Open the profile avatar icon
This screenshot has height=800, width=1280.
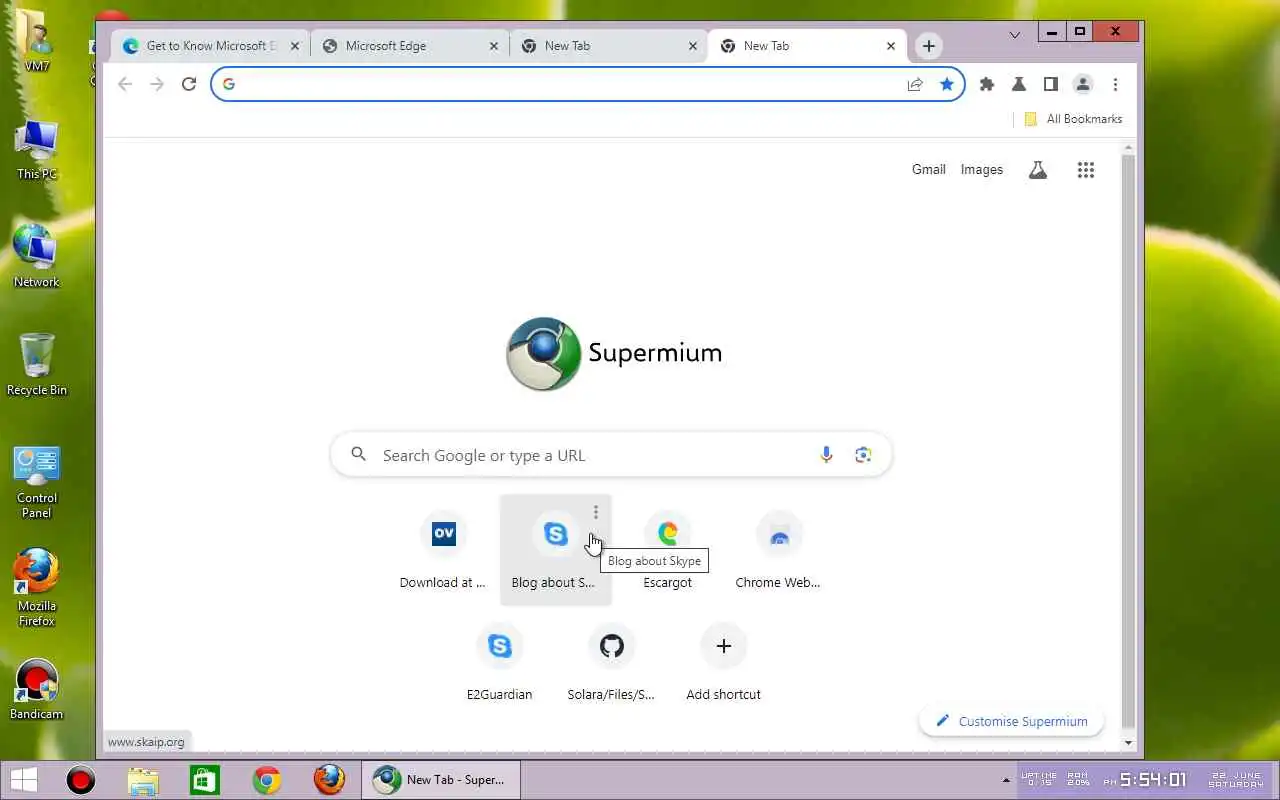[1083, 84]
